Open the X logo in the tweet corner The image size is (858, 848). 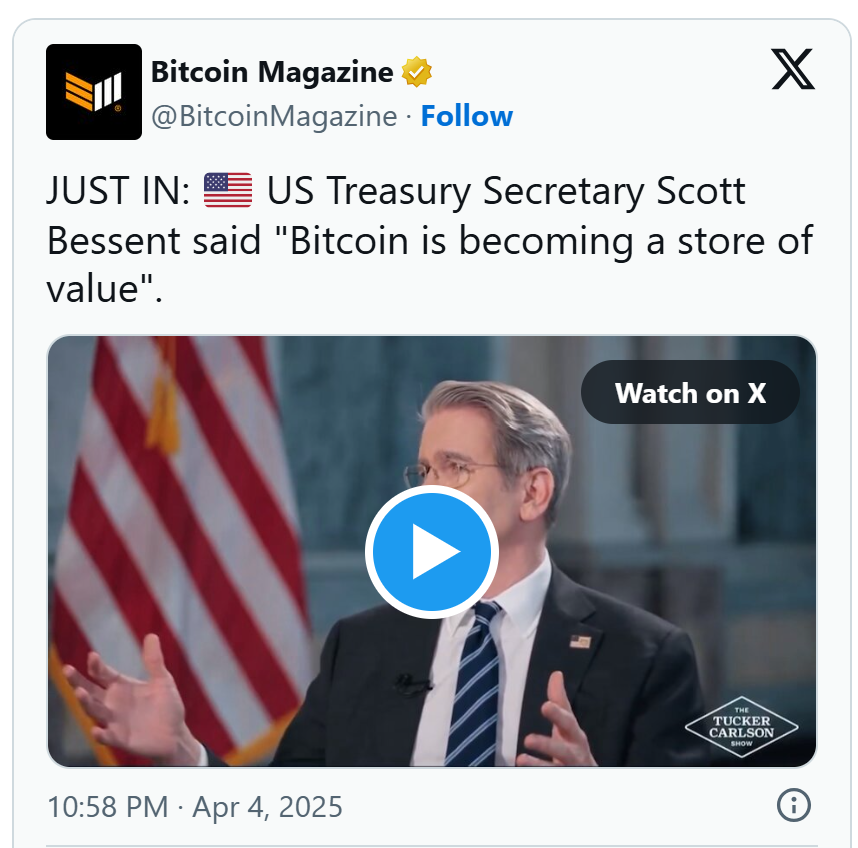pyautogui.click(x=793, y=69)
